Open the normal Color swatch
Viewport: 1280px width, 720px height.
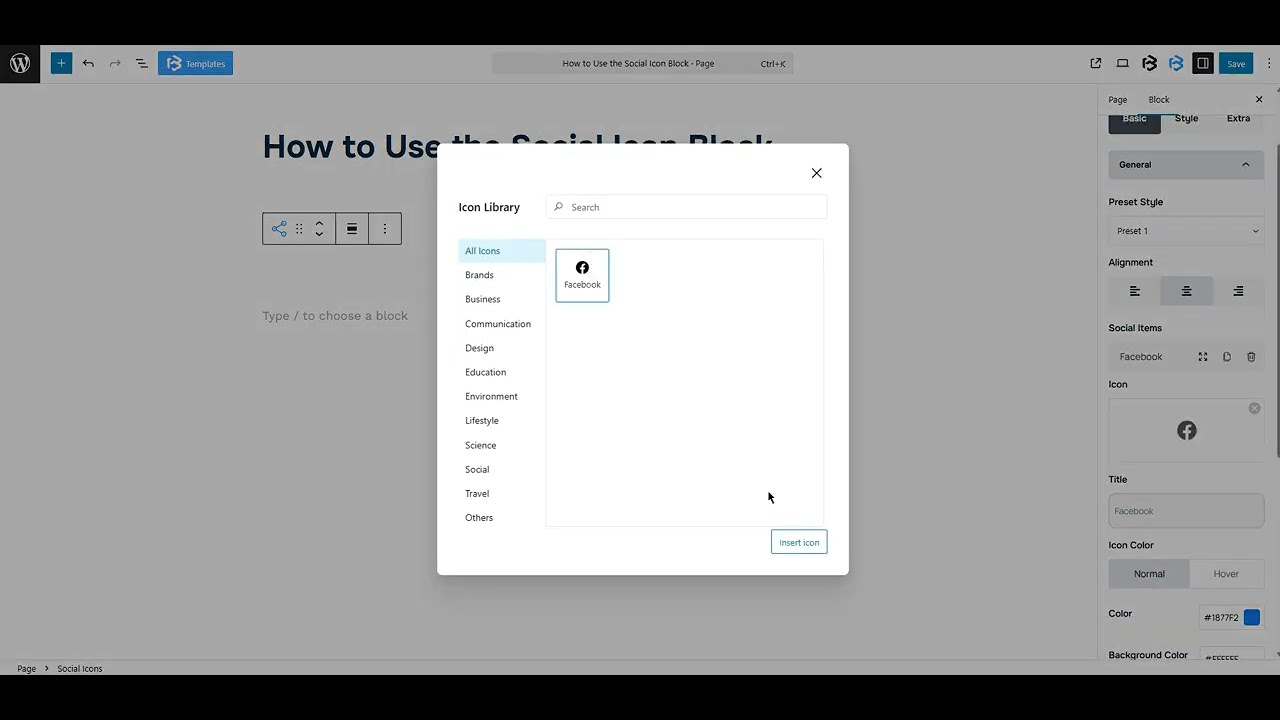(x=1253, y=617)
